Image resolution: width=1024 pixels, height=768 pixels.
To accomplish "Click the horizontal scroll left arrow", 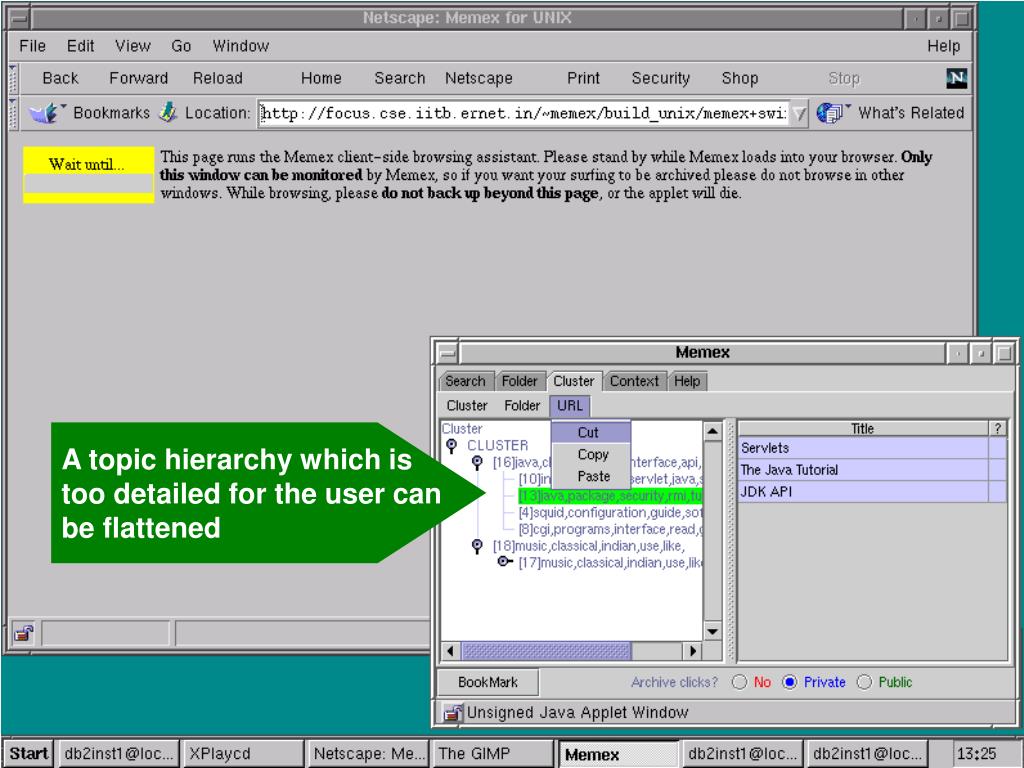I will coord(451,651).
